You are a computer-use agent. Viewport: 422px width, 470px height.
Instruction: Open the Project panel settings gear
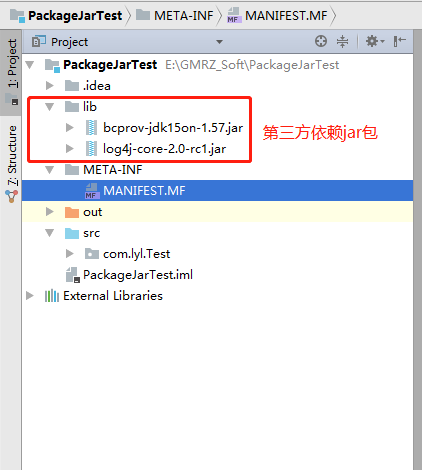375,41
